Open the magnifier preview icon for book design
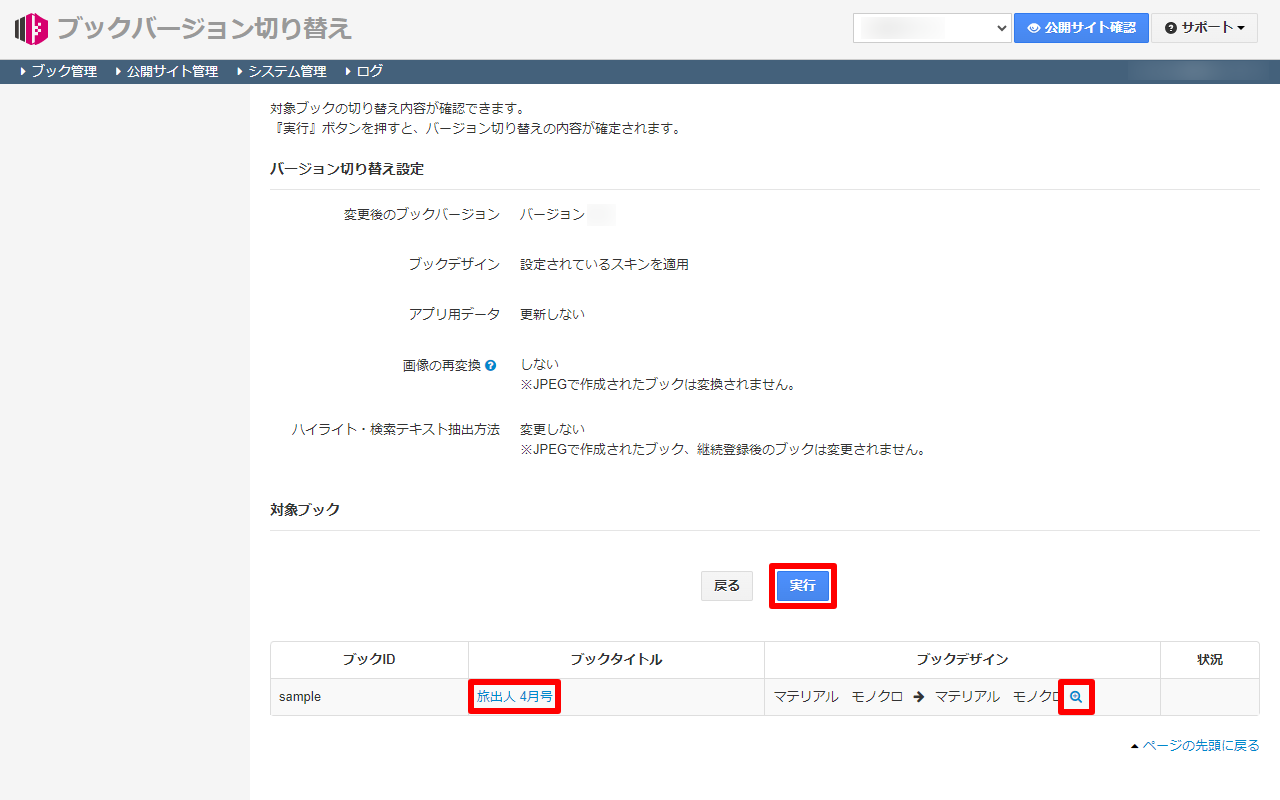1280x800 pixels. pyautogui.click(x=1076, y=697)
